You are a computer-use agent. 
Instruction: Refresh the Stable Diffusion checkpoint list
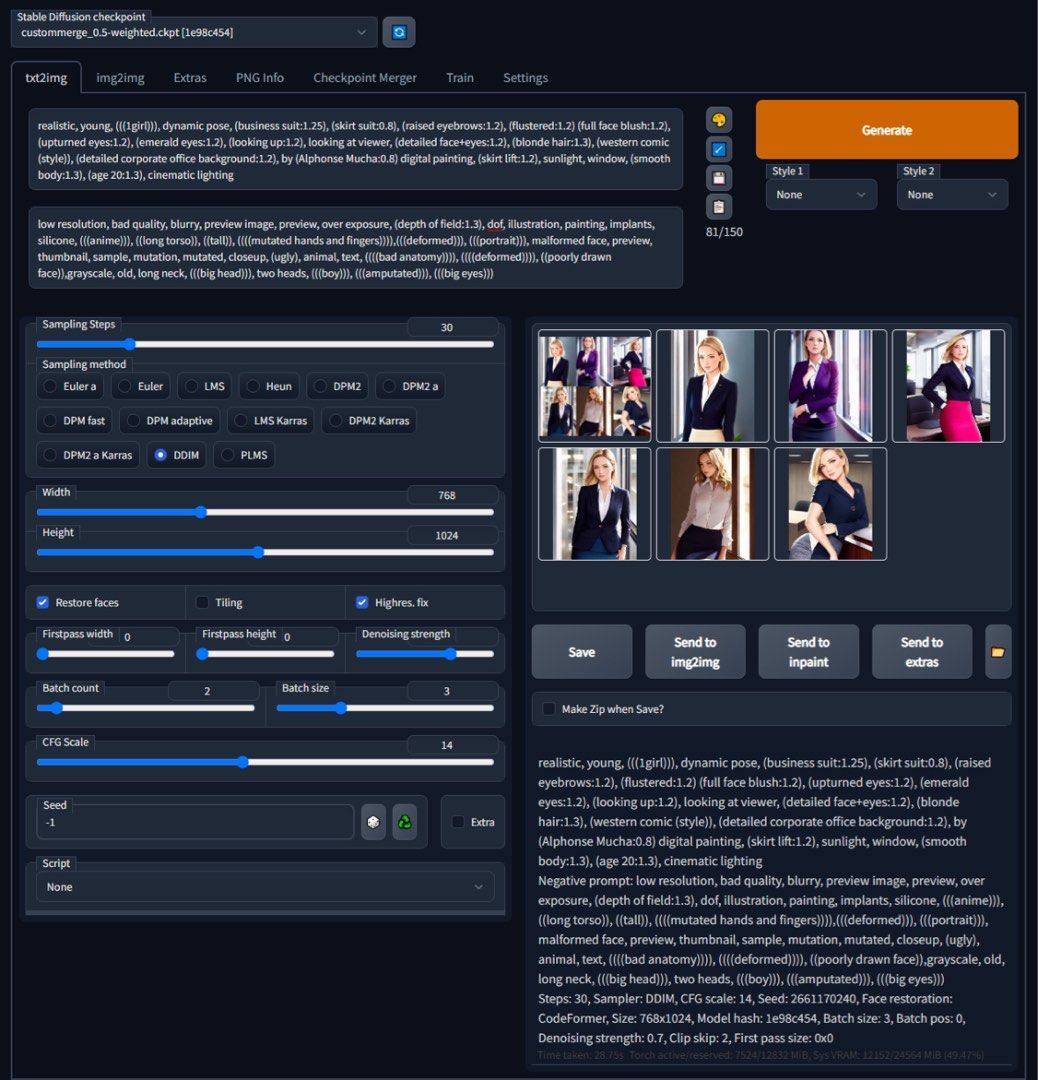point(399,32)
